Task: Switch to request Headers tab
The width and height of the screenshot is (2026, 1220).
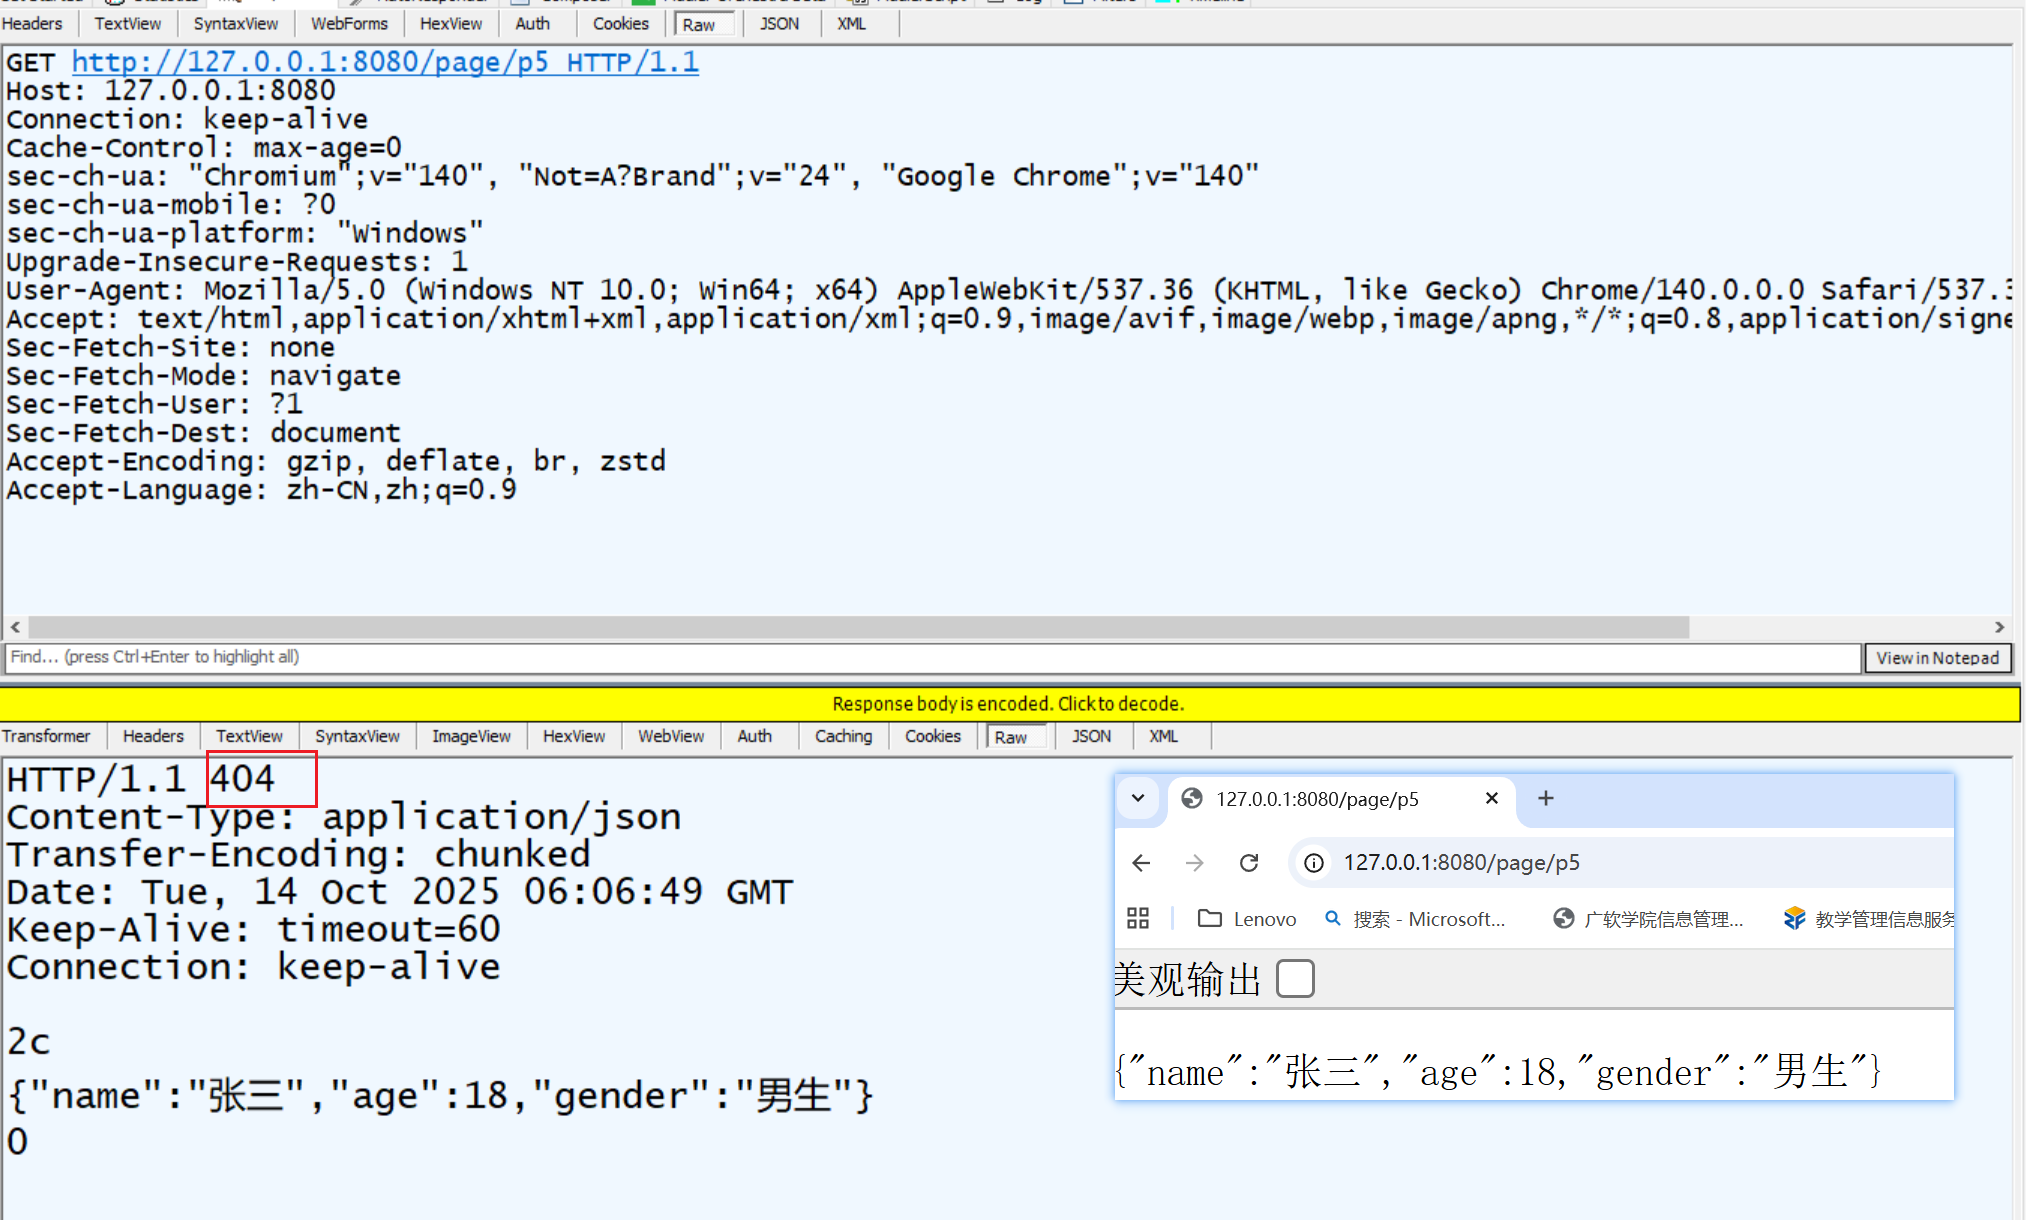Action: 32,23
